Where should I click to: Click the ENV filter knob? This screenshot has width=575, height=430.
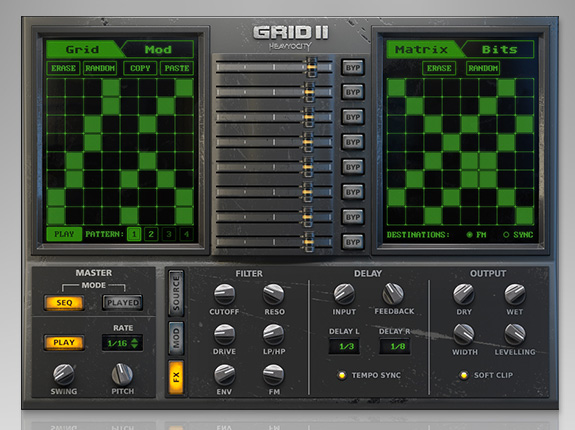224,375
